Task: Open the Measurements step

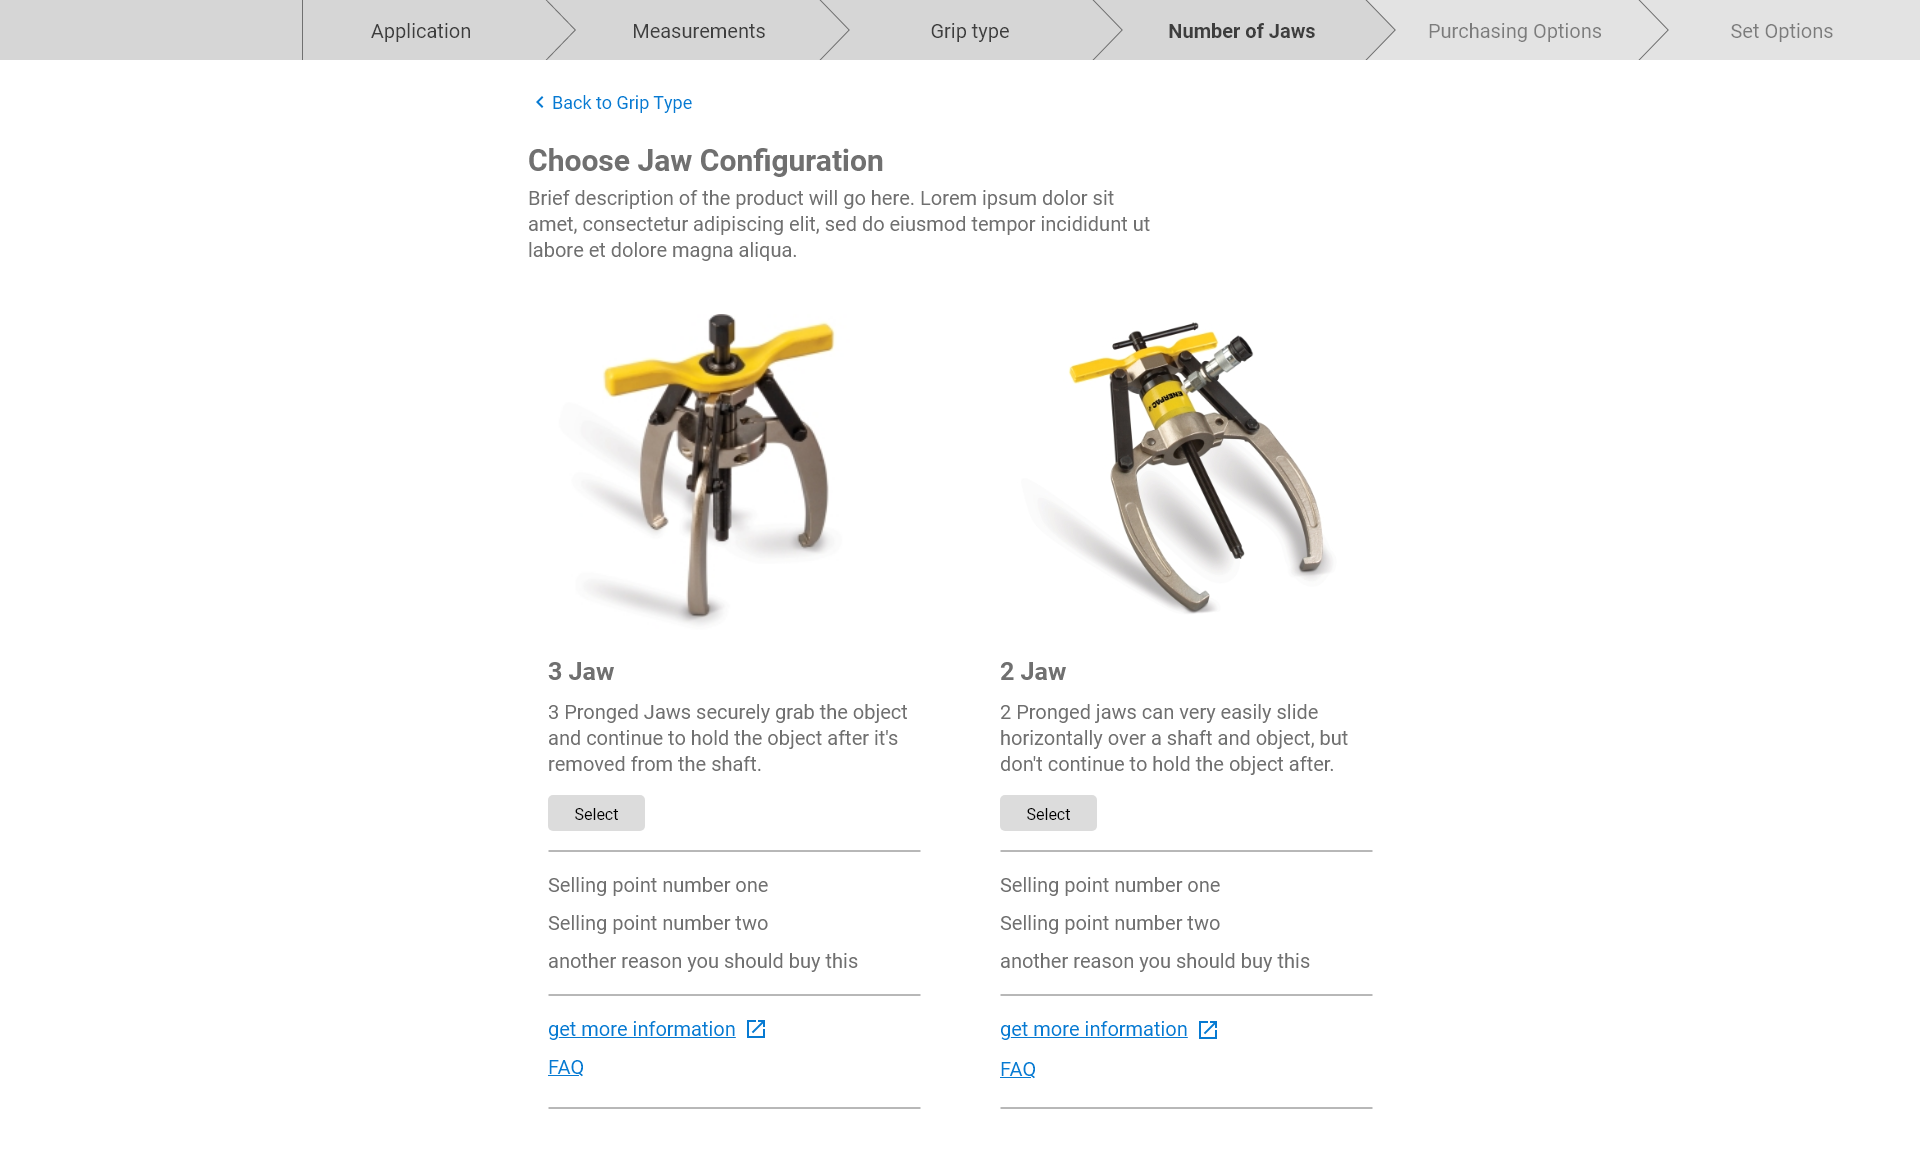Action: pos(698,31)
